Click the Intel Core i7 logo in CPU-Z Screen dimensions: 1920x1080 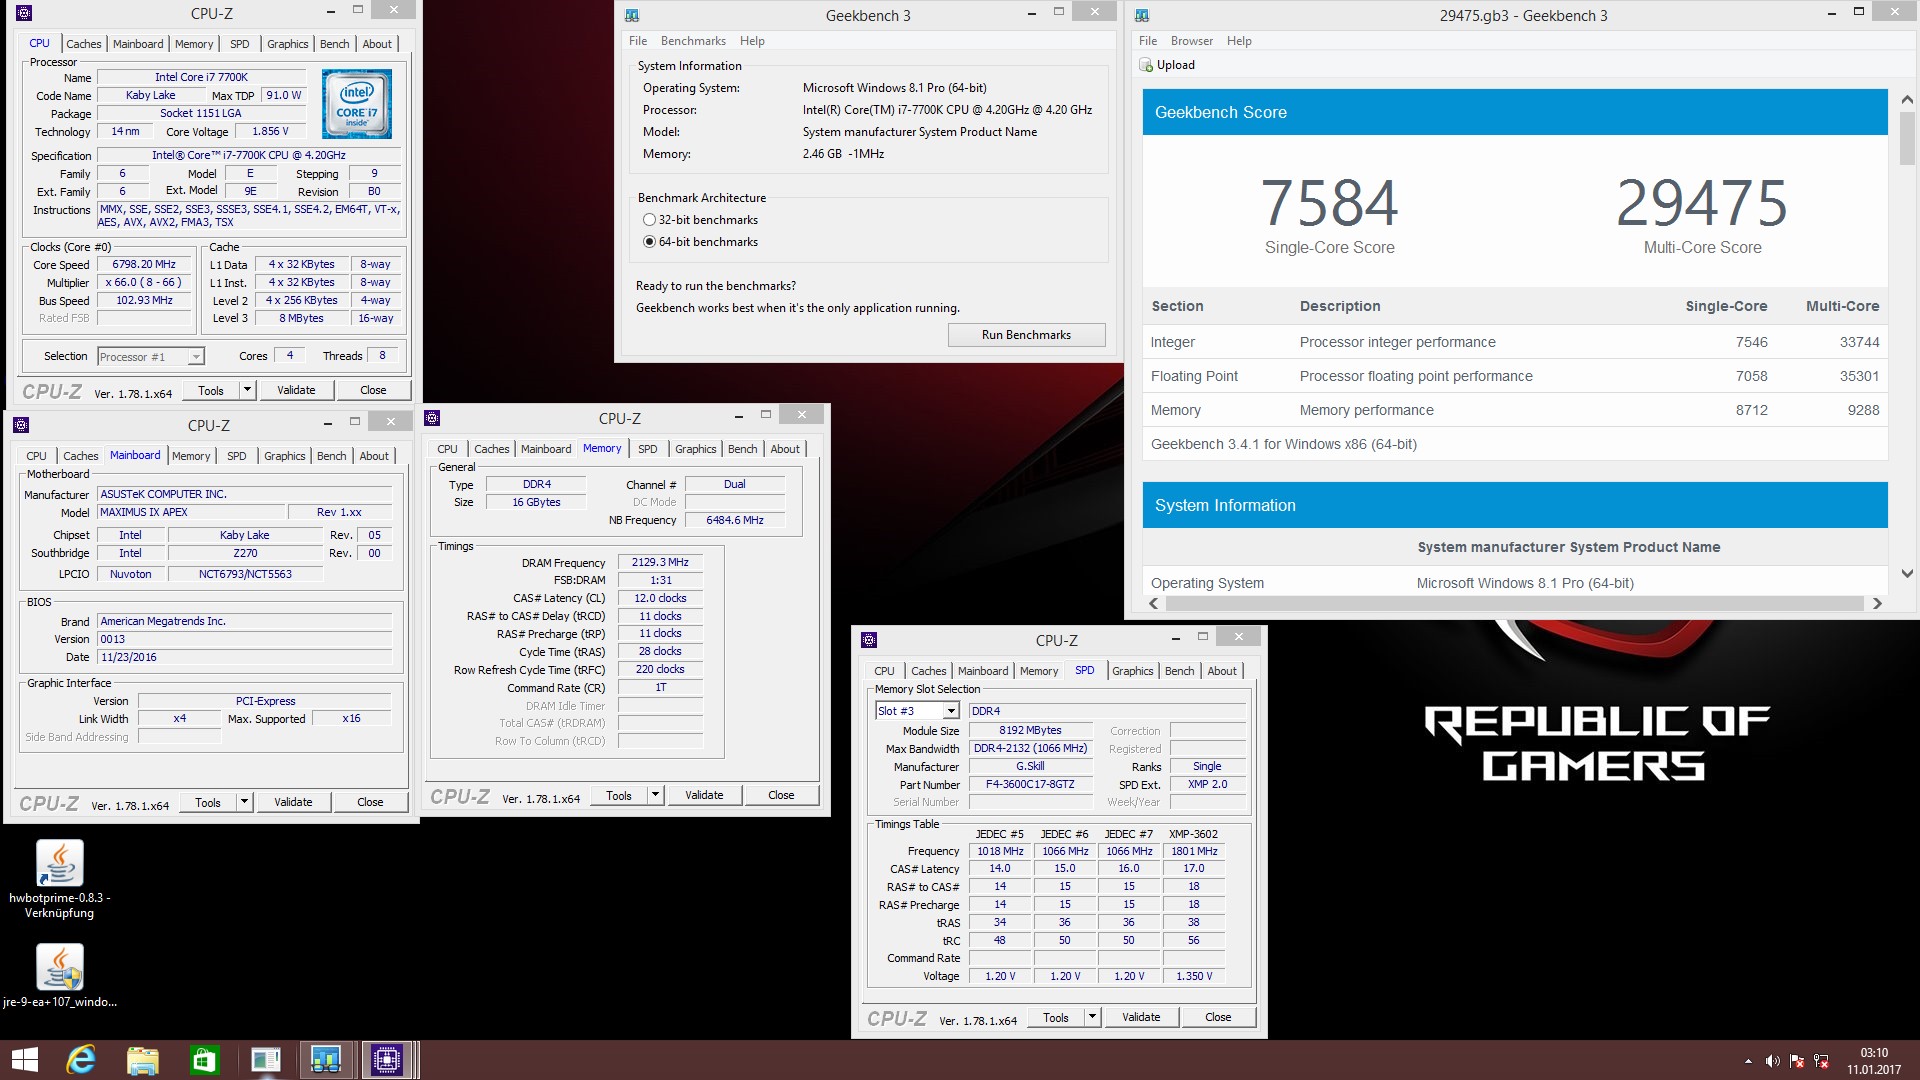point(357,104)
